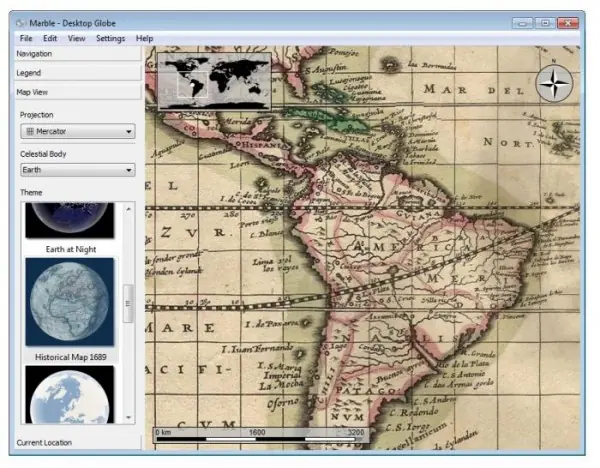Click the theme list scrollbar handle
600x468 pixels.
click(x=128, y=303)
